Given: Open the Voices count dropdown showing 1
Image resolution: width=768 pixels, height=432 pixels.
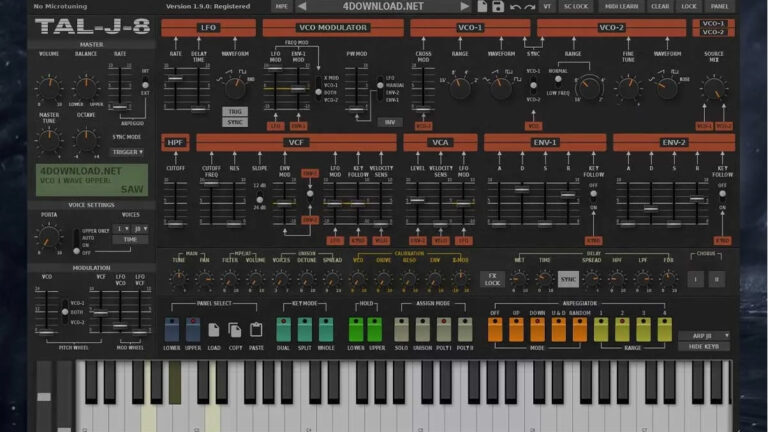Looking at the screenshot, I should [121, 229].
